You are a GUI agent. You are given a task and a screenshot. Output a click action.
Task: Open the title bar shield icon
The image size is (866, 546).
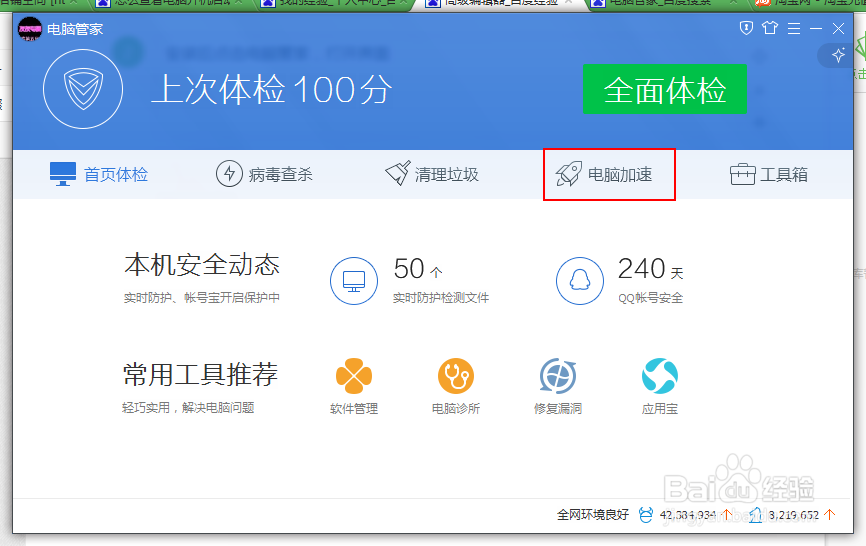click(x=746, y=28)
